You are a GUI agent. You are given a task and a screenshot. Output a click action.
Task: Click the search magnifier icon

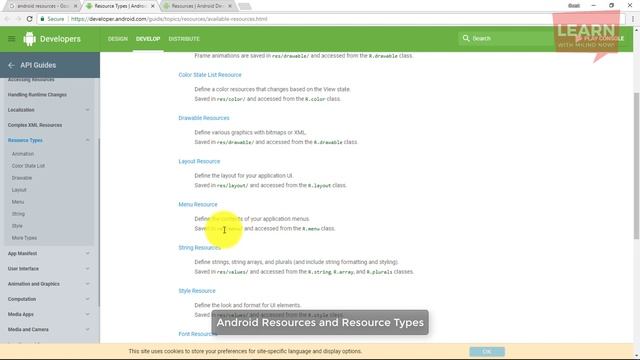pos(466,38)
